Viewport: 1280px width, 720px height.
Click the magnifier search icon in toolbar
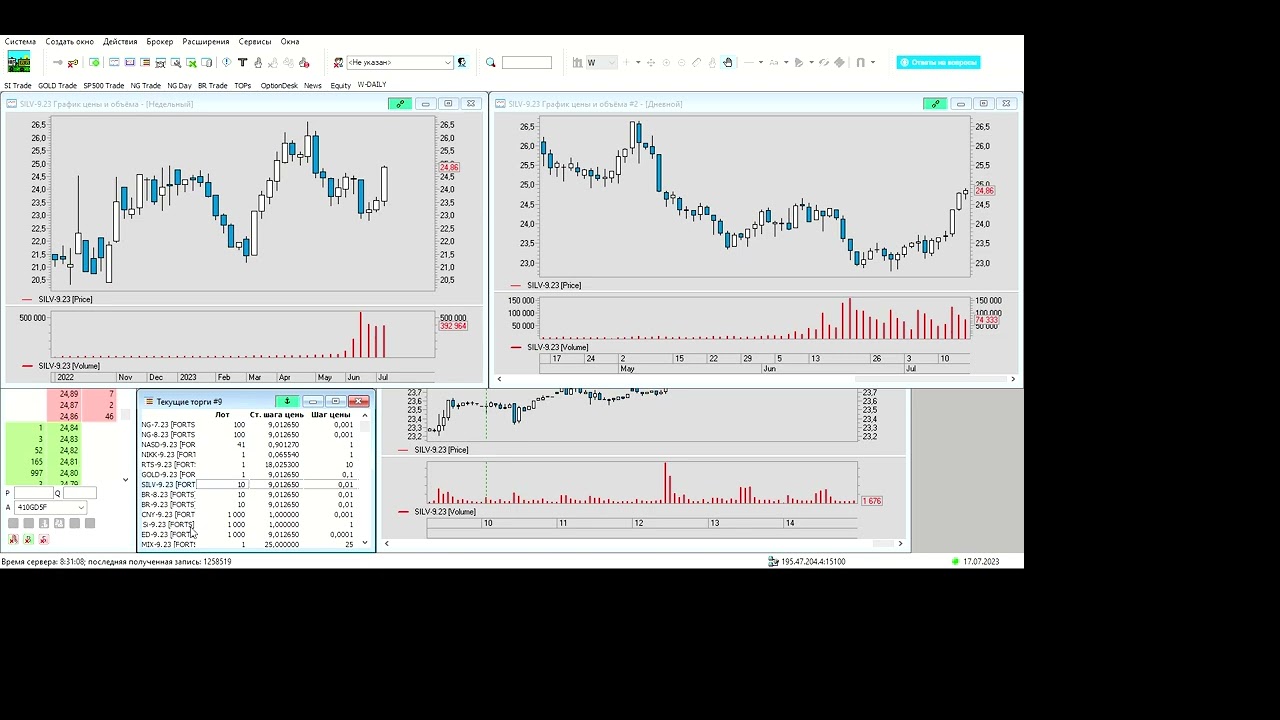491,62
